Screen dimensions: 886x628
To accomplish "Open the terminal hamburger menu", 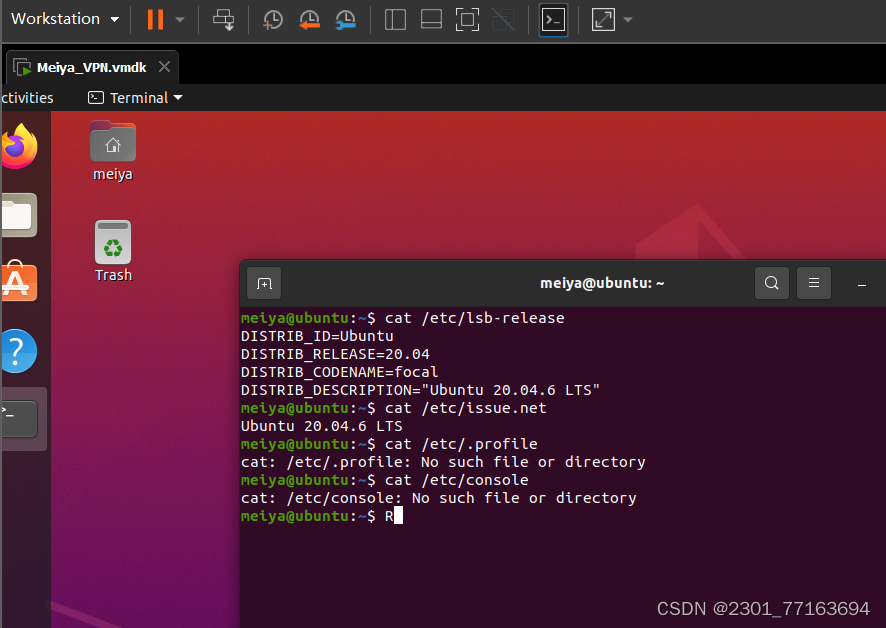I will click(x=814, y=283).
